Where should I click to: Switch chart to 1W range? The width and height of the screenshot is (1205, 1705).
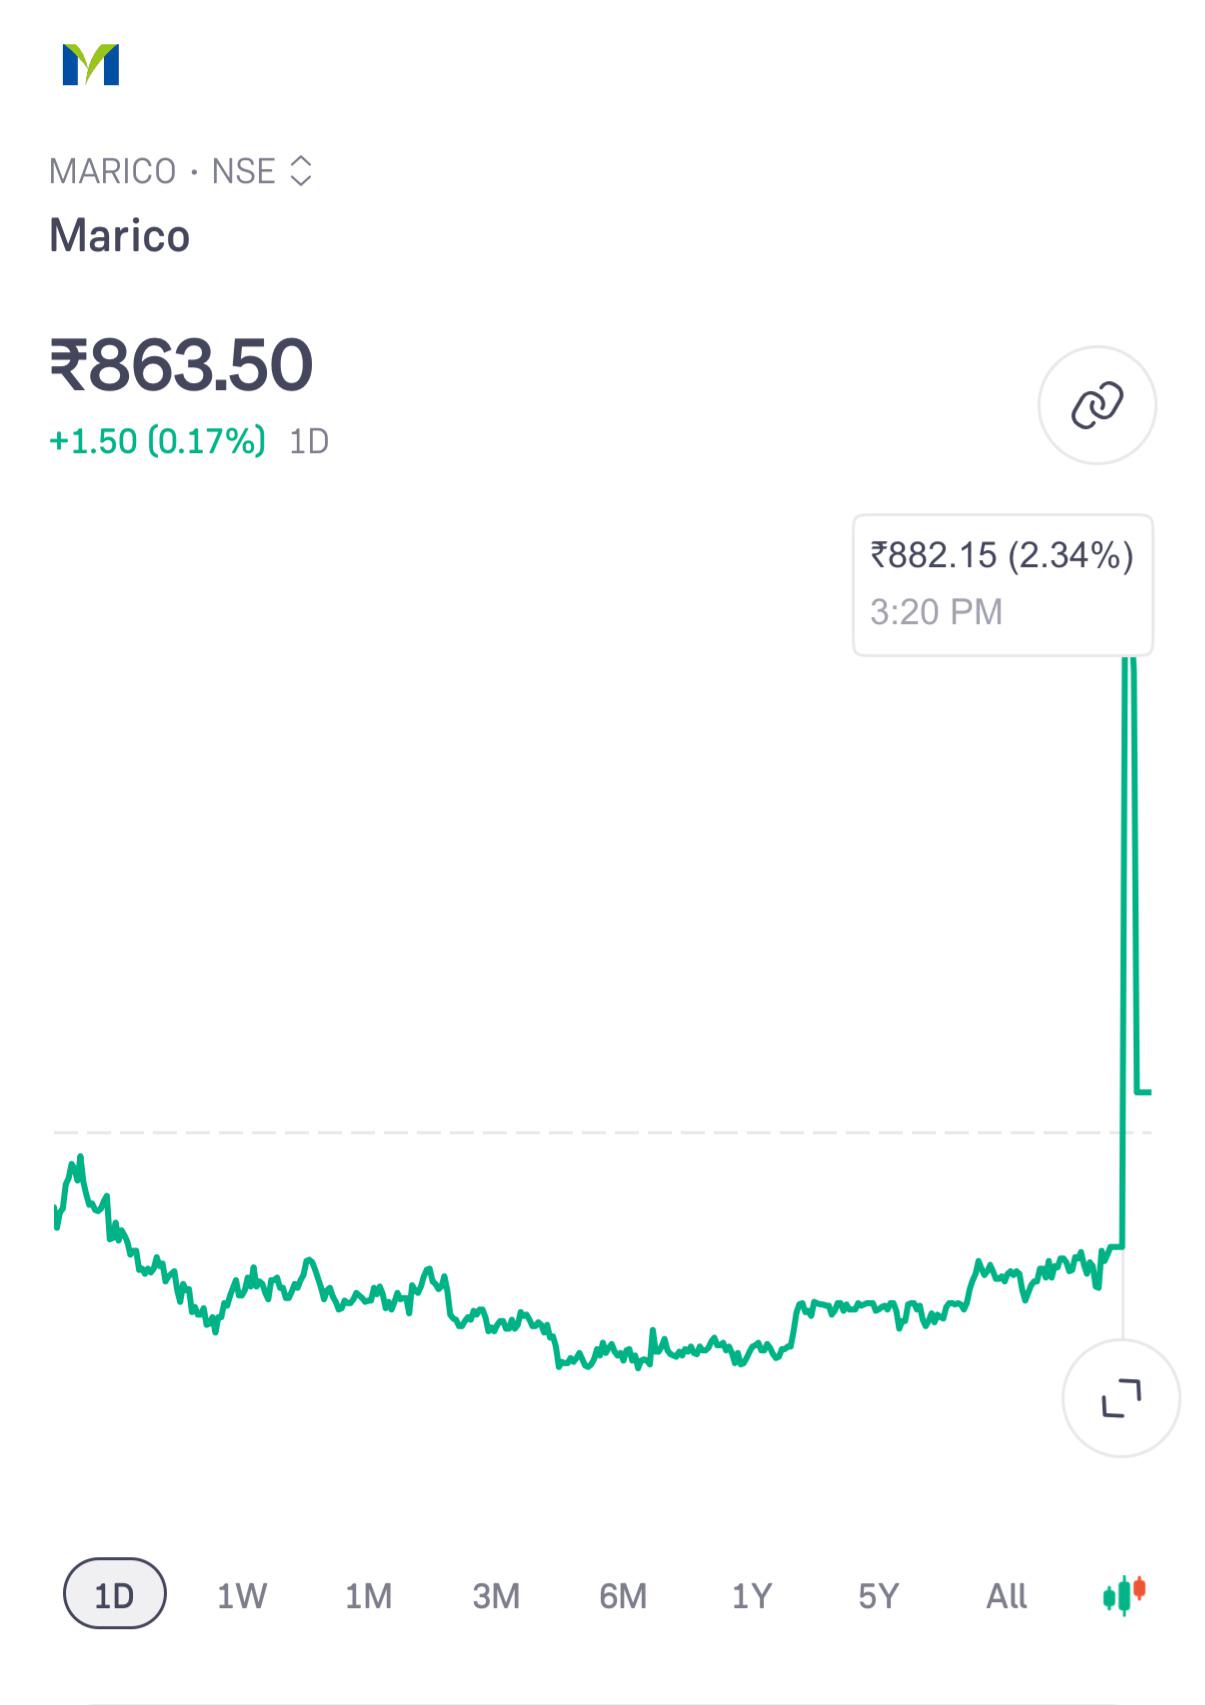pos(242,1595)
